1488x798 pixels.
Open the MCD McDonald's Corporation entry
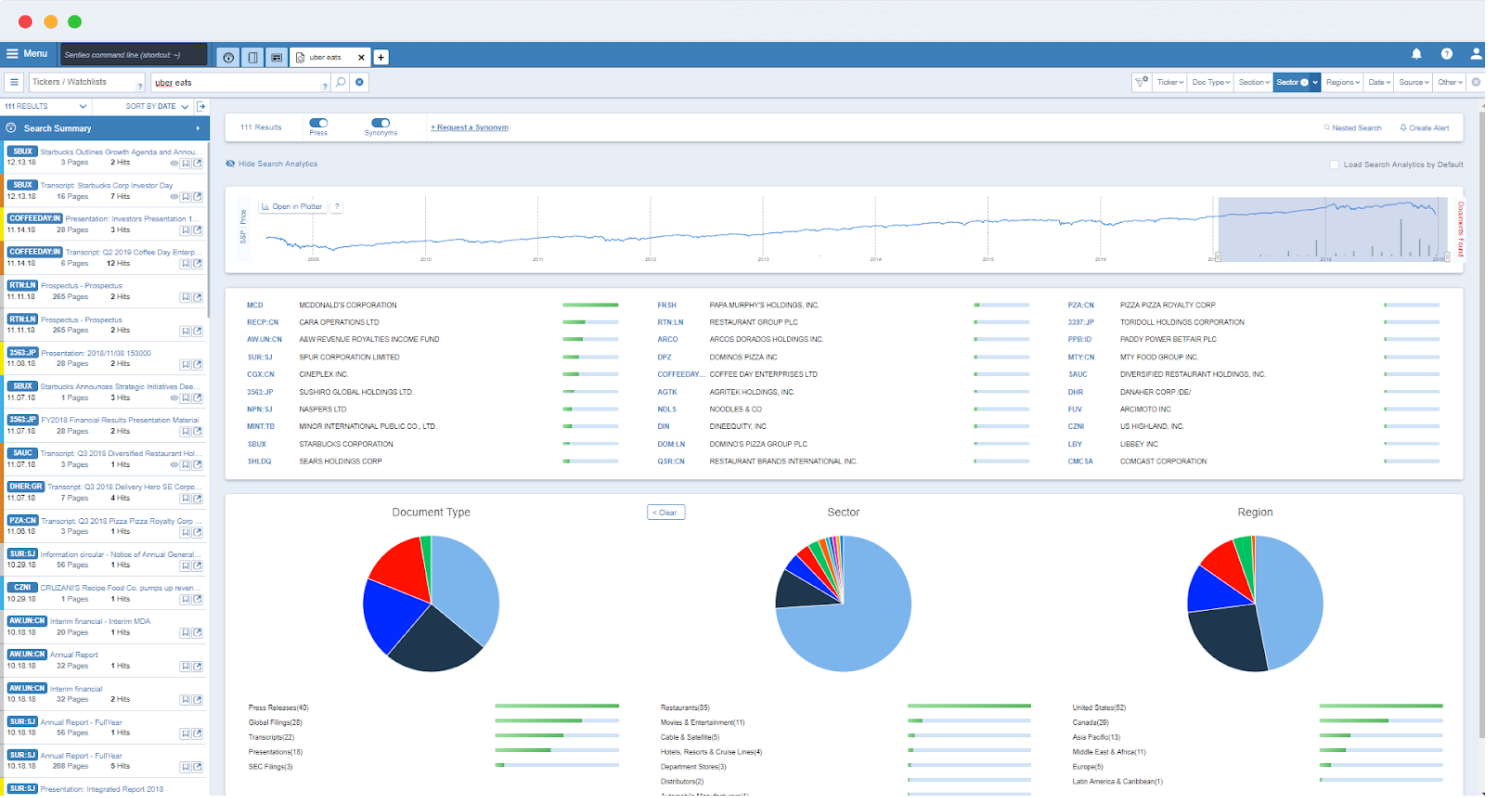coord(432,305)
